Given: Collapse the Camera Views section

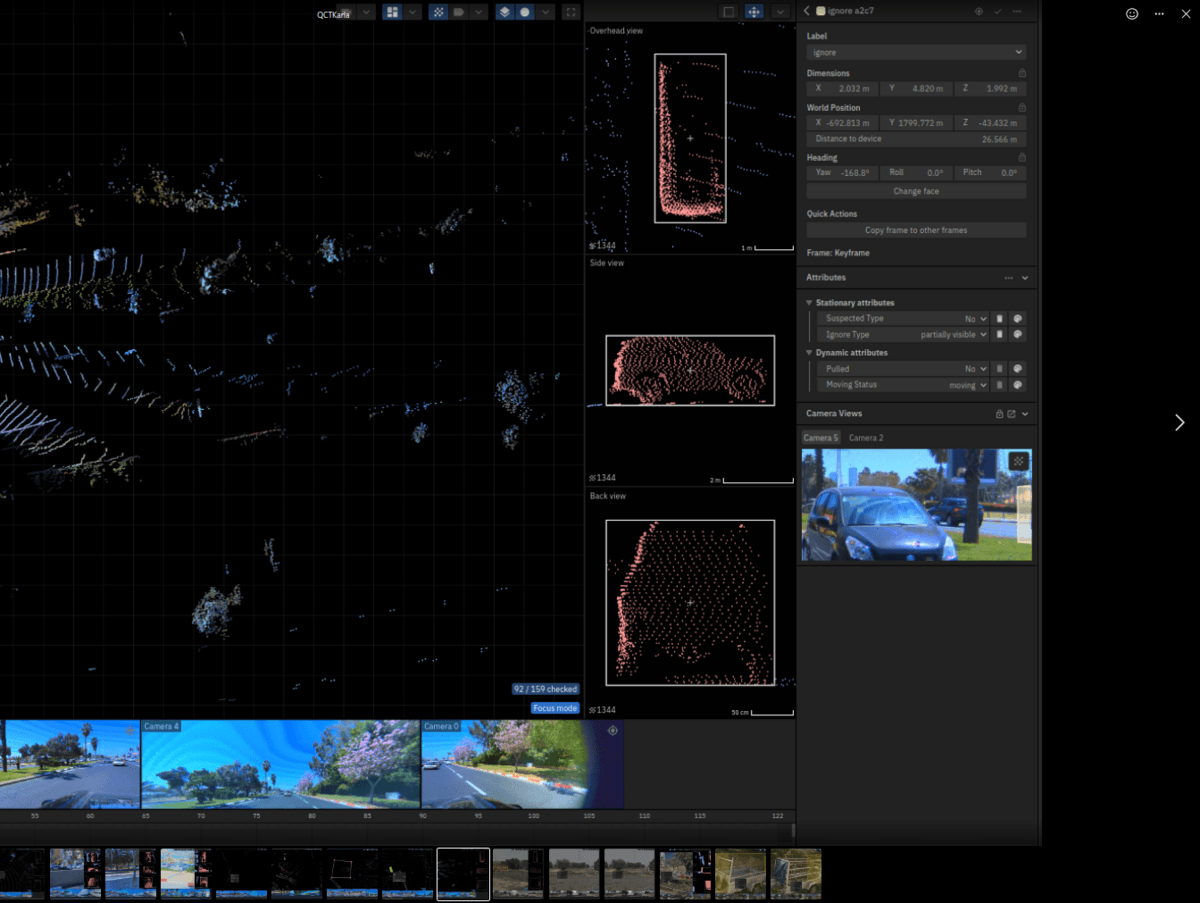Looking at the screenshot, I should (1024, 413).
